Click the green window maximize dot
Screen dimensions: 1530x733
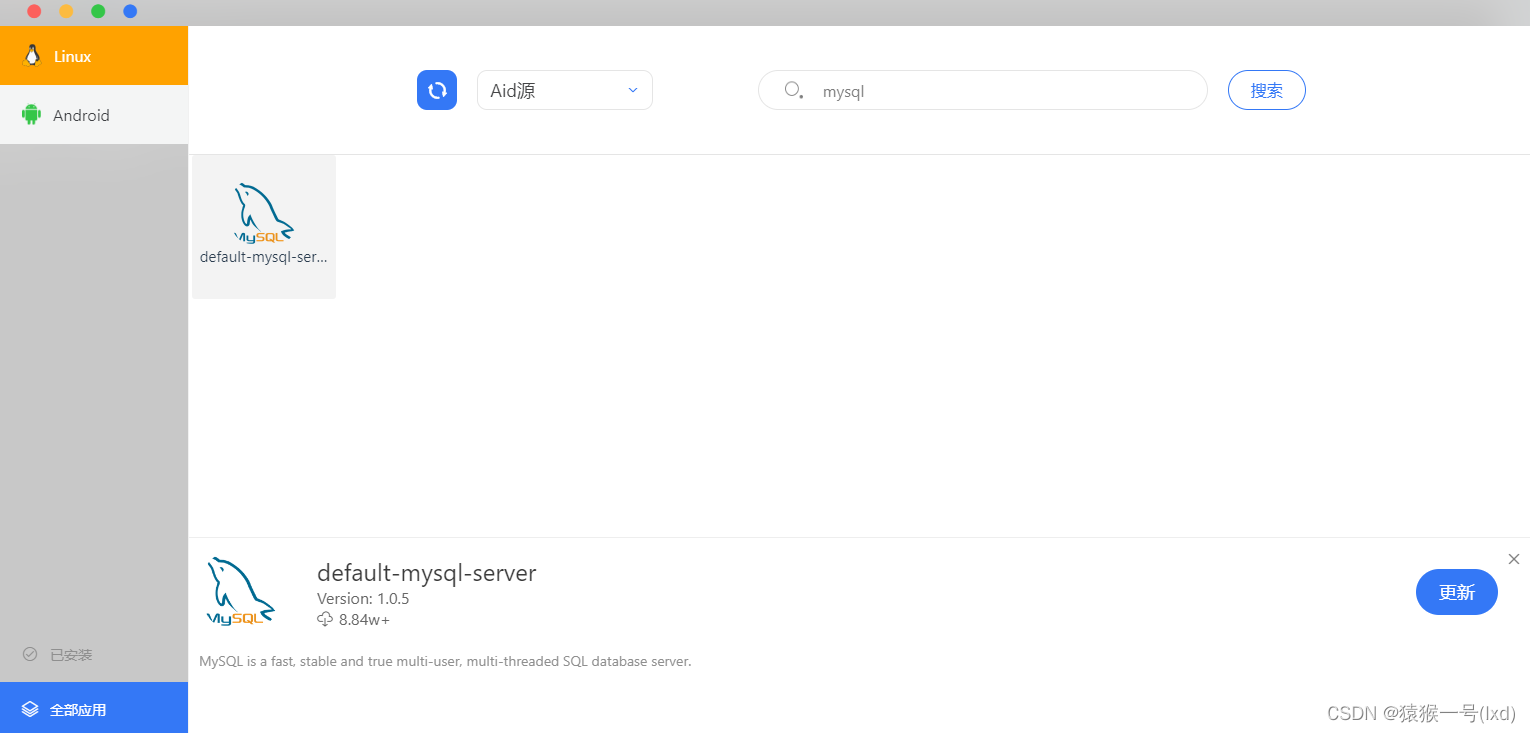[98, 12]
